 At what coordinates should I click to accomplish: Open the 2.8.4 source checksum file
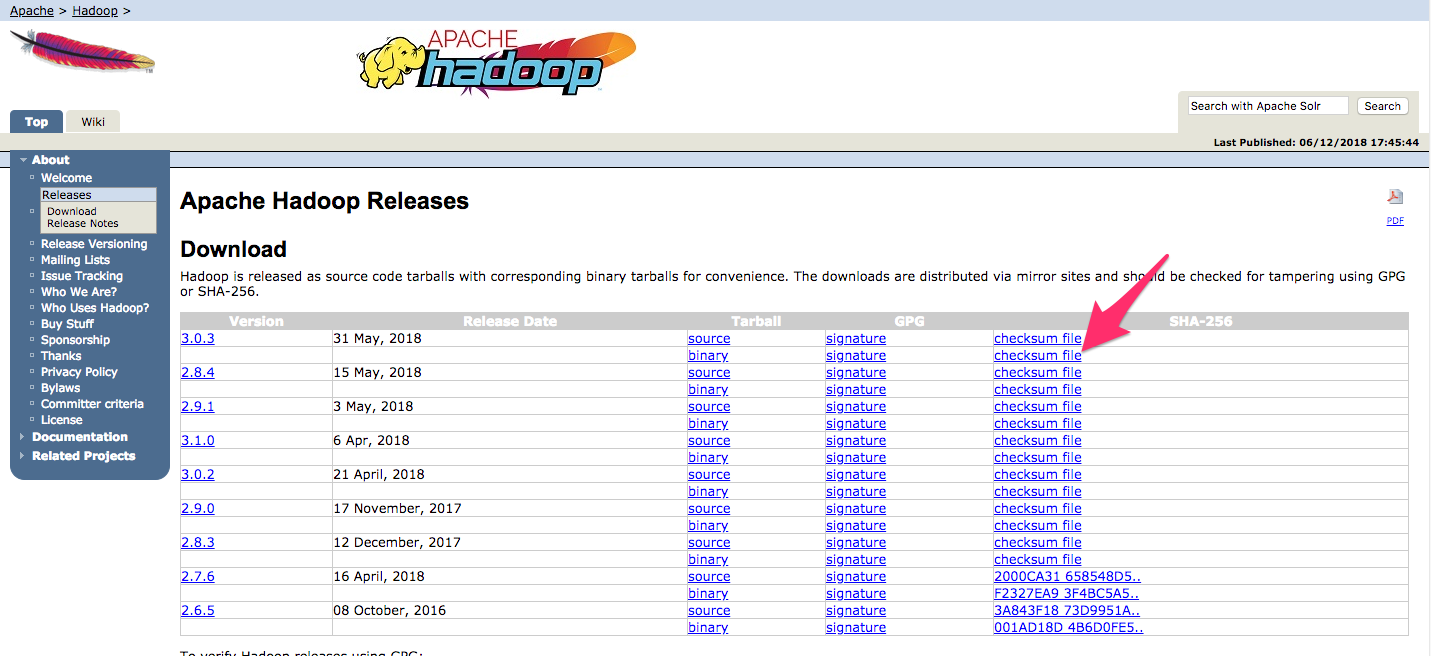pos(1038,373)
